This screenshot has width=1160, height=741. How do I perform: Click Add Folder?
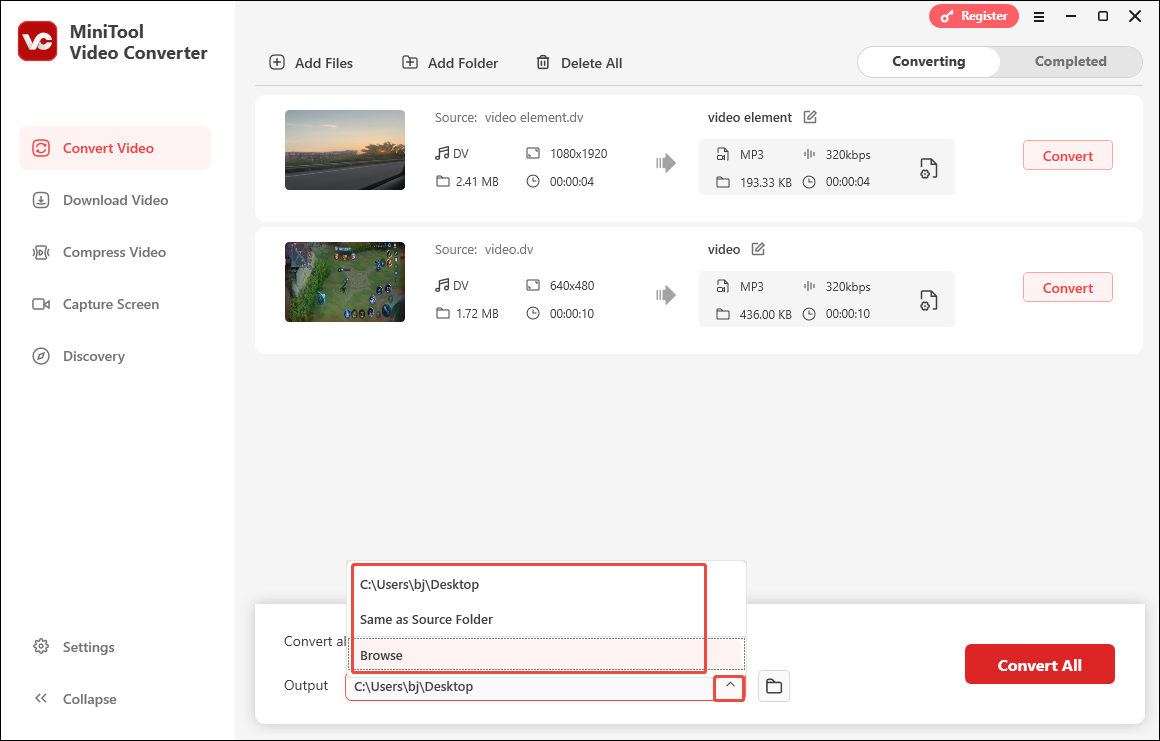click(450, 63)
